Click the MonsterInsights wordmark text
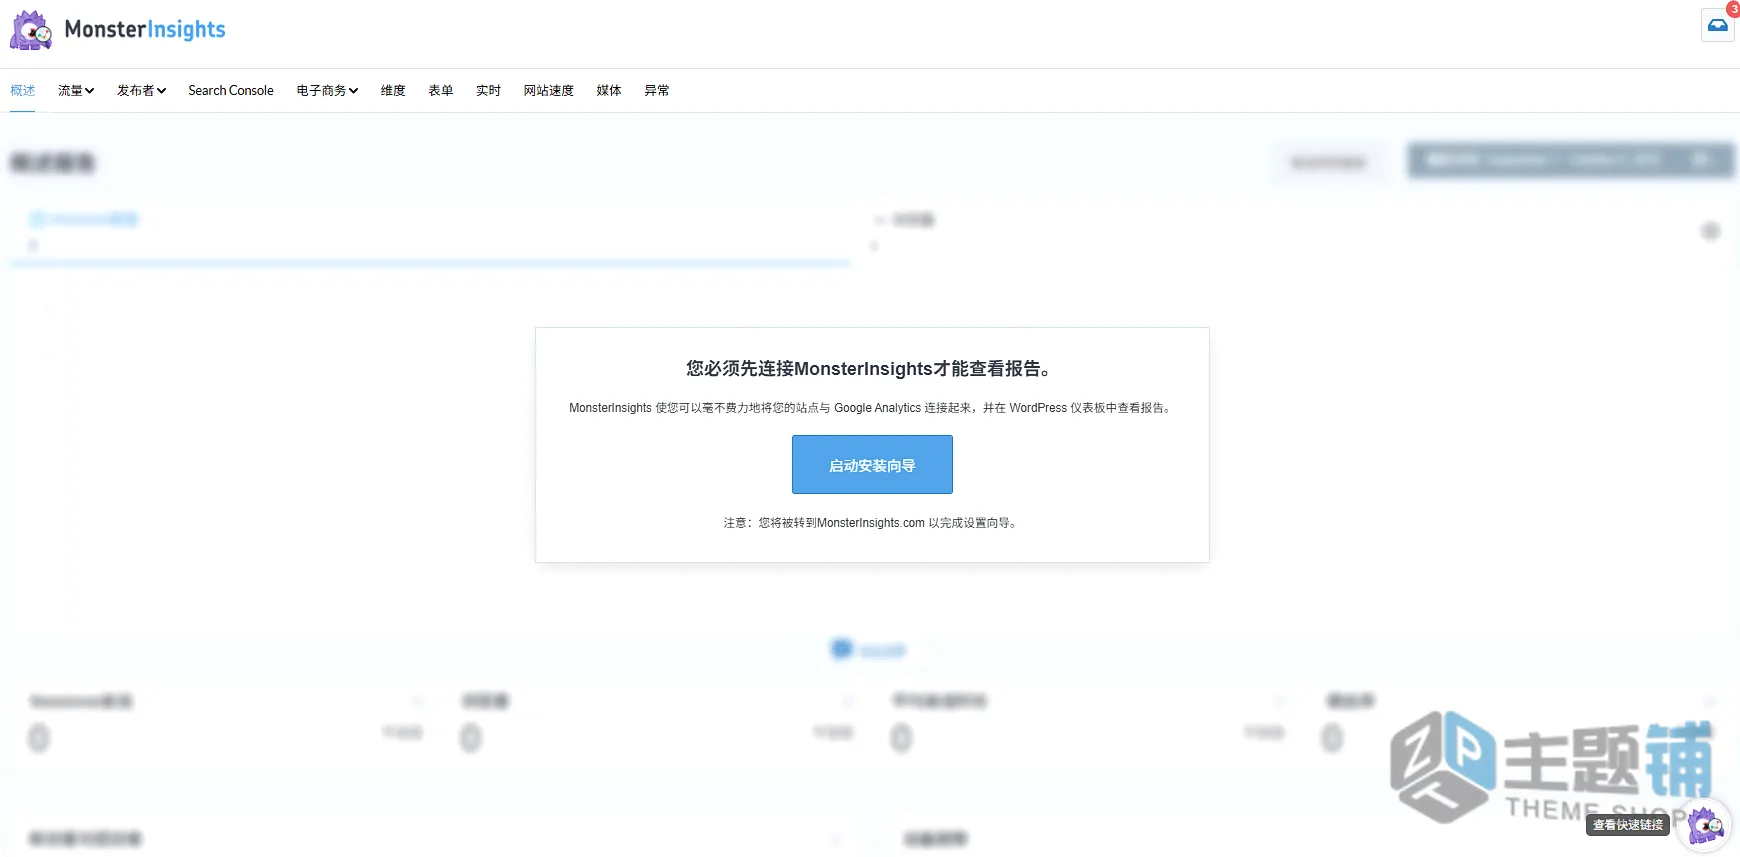 pyautogui.click(x=145, y=30)
